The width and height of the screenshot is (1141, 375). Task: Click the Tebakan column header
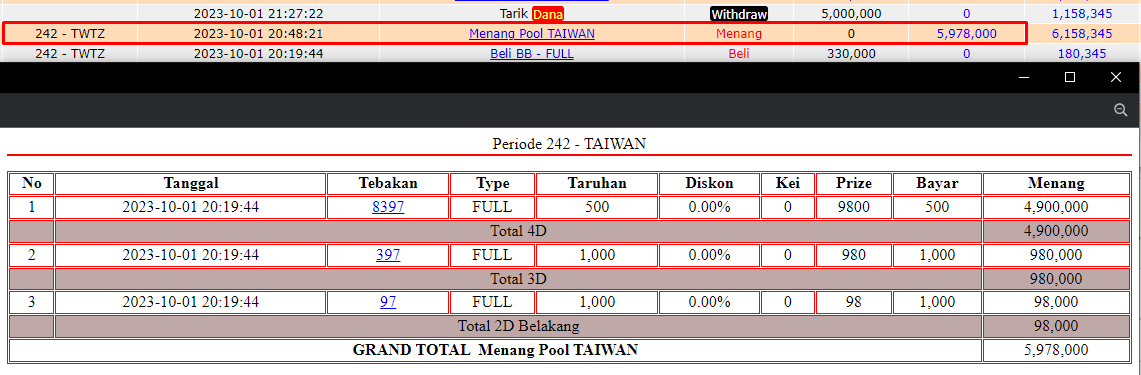pos(388,183)
